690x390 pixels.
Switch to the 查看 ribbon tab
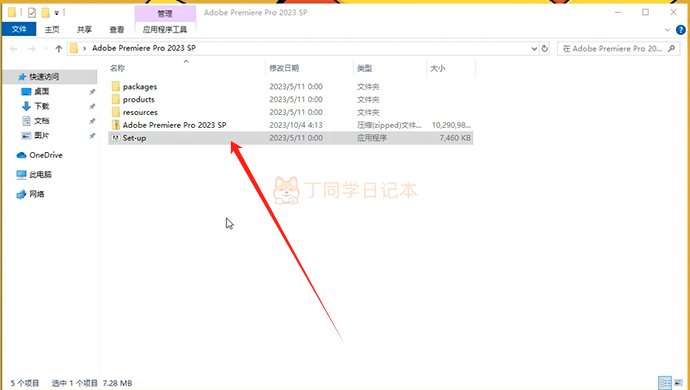click(x=117, y=29)
